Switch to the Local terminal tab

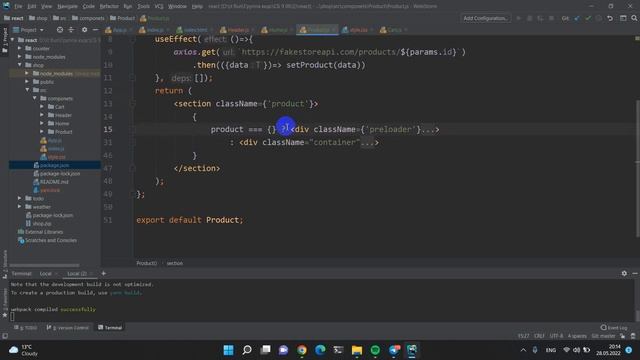46,273
